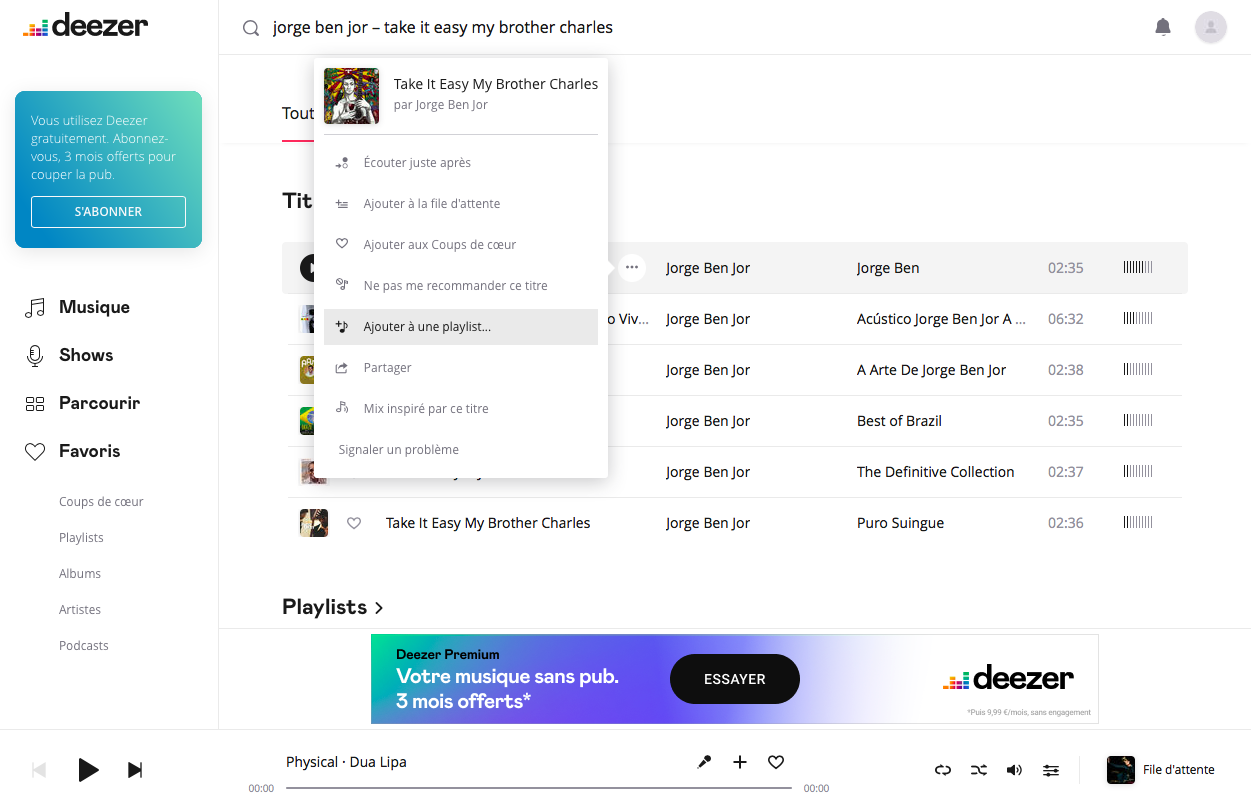
Task: Click album Best of Brazil
Action: 899,421
